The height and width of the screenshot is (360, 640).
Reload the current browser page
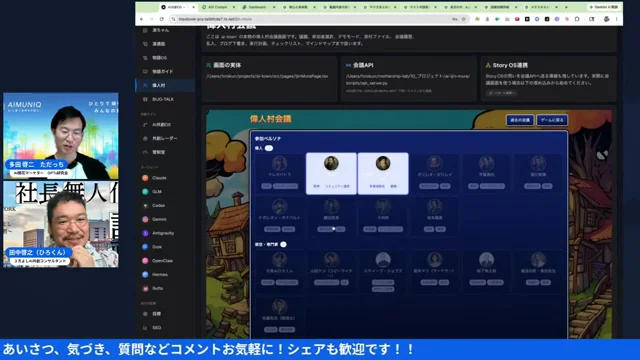point(162,19)
